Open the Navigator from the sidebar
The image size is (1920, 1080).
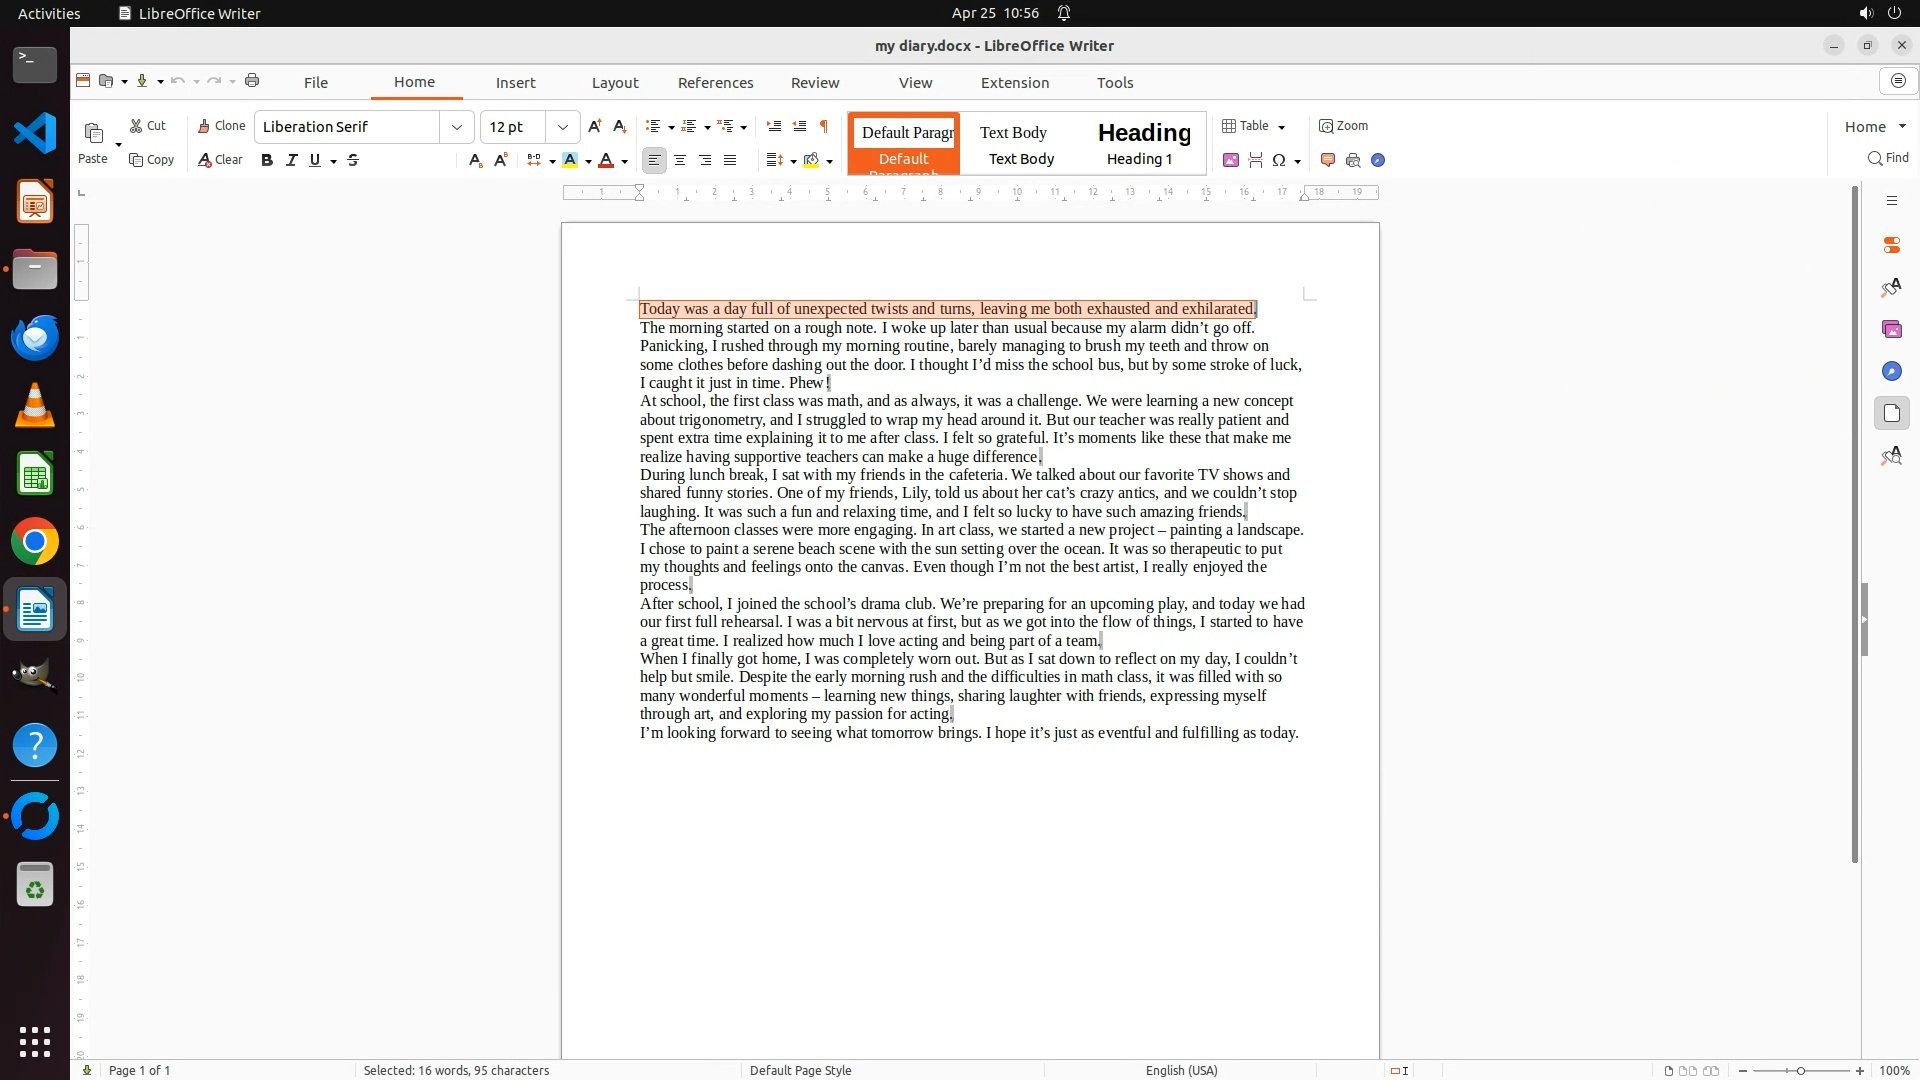[1891, 371]
